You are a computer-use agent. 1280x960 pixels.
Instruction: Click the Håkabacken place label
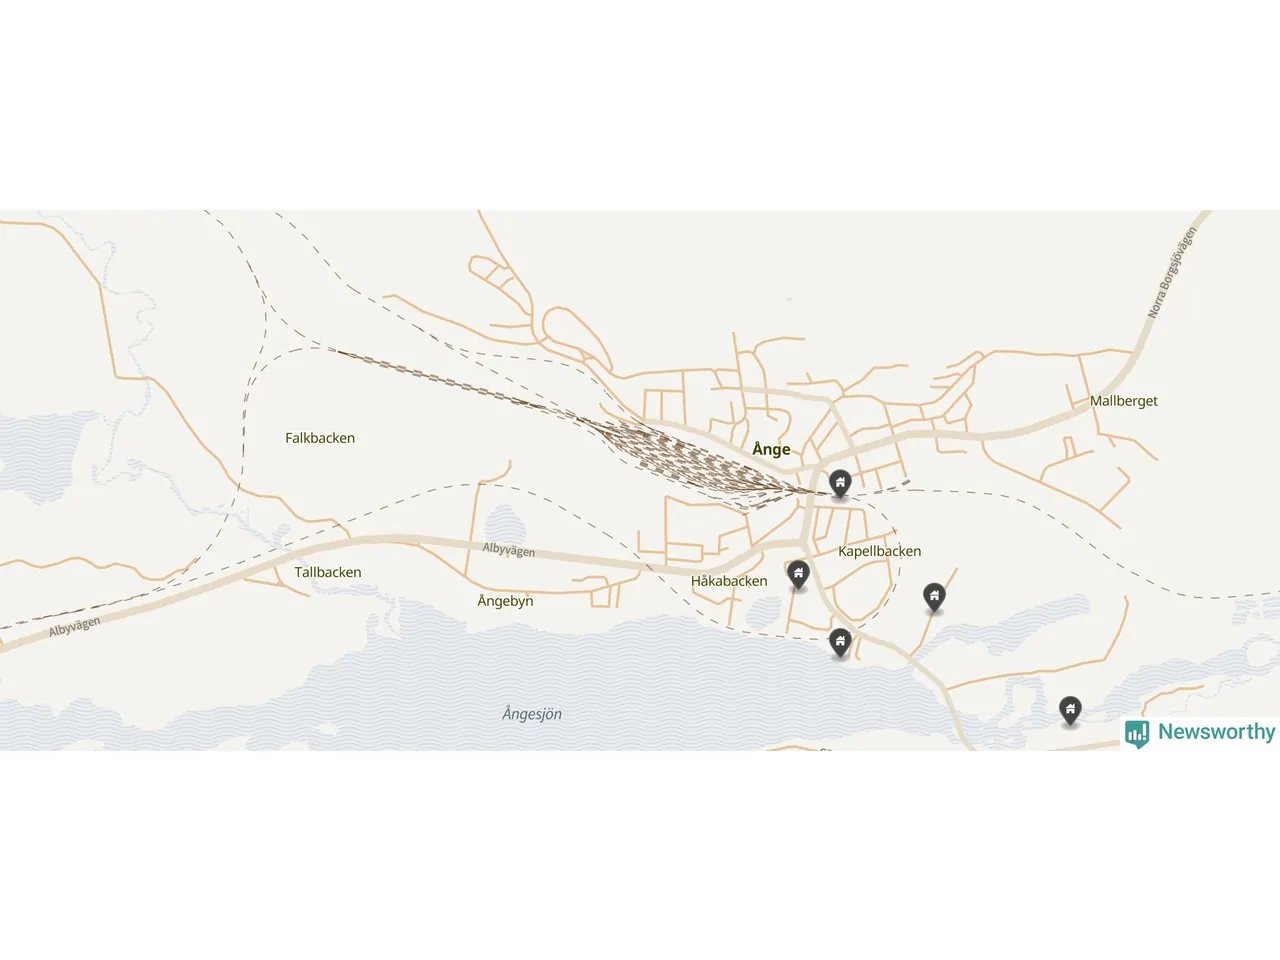point(729,581)
